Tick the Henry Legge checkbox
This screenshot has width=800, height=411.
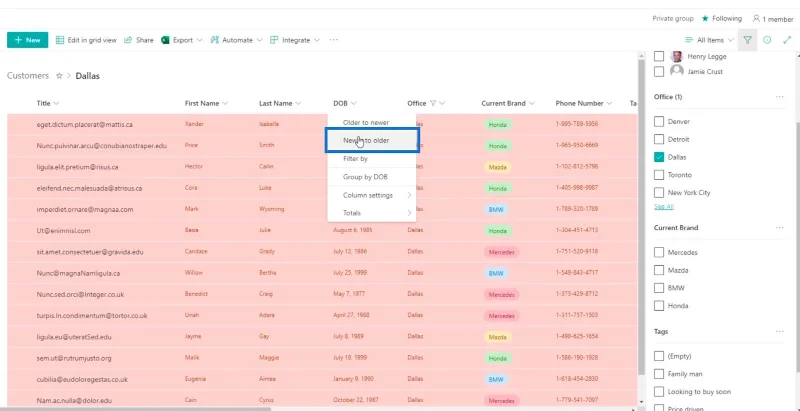click(x=659, y=57)
